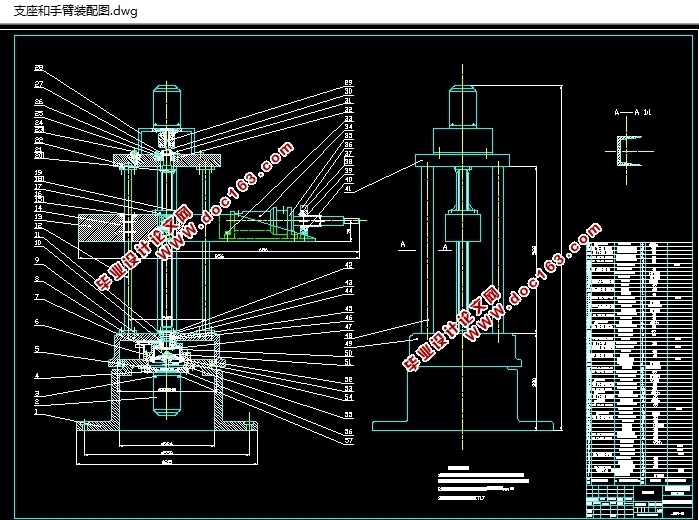Screen dimensions: 699x520
Task: Select part callout number 56
Action: 348,431
